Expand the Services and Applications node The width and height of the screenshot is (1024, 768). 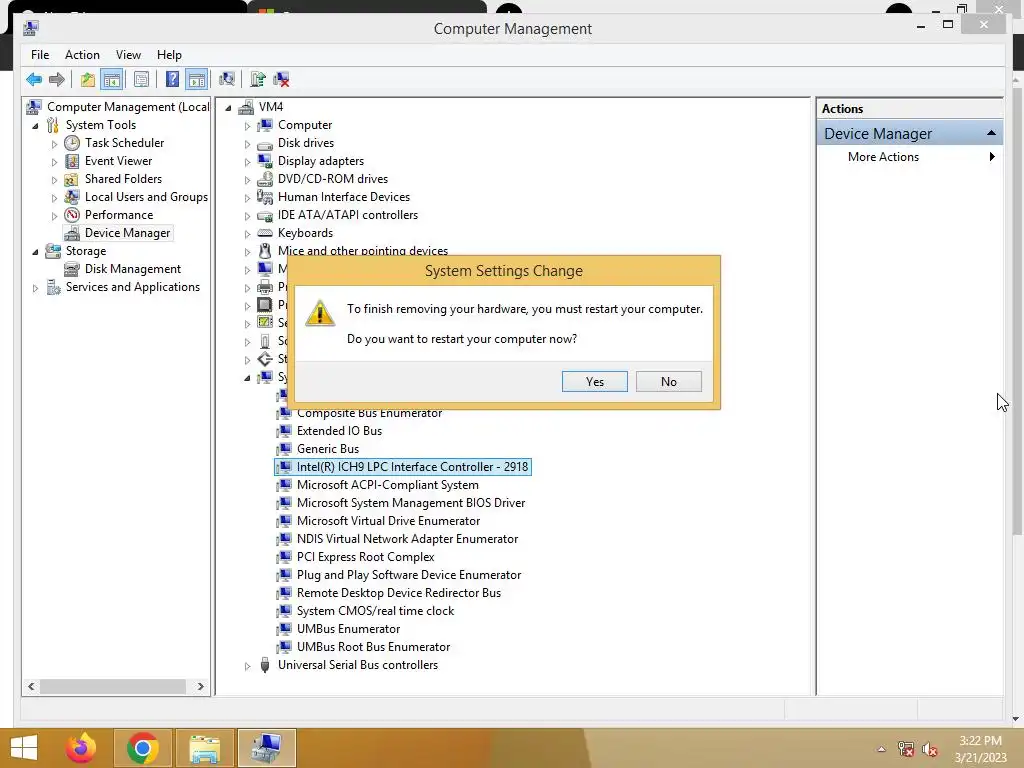tap(35, 288)
